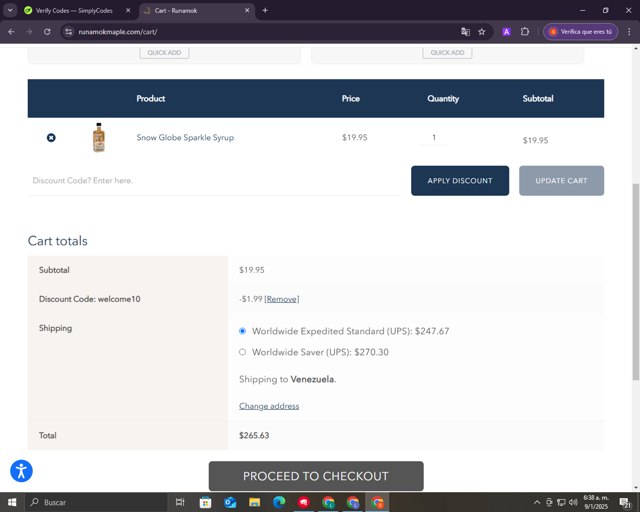The image size is (640, 512).
Task: Focus the Discount Code input field
Action: [x=214, y=180]
